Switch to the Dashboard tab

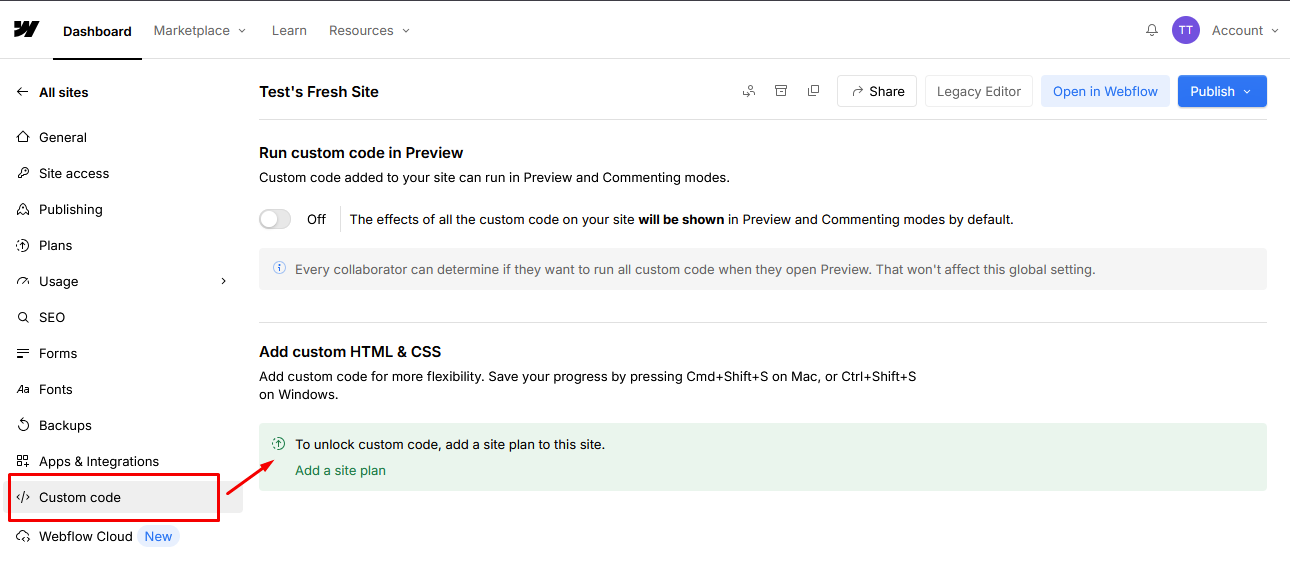click(97, 31)
